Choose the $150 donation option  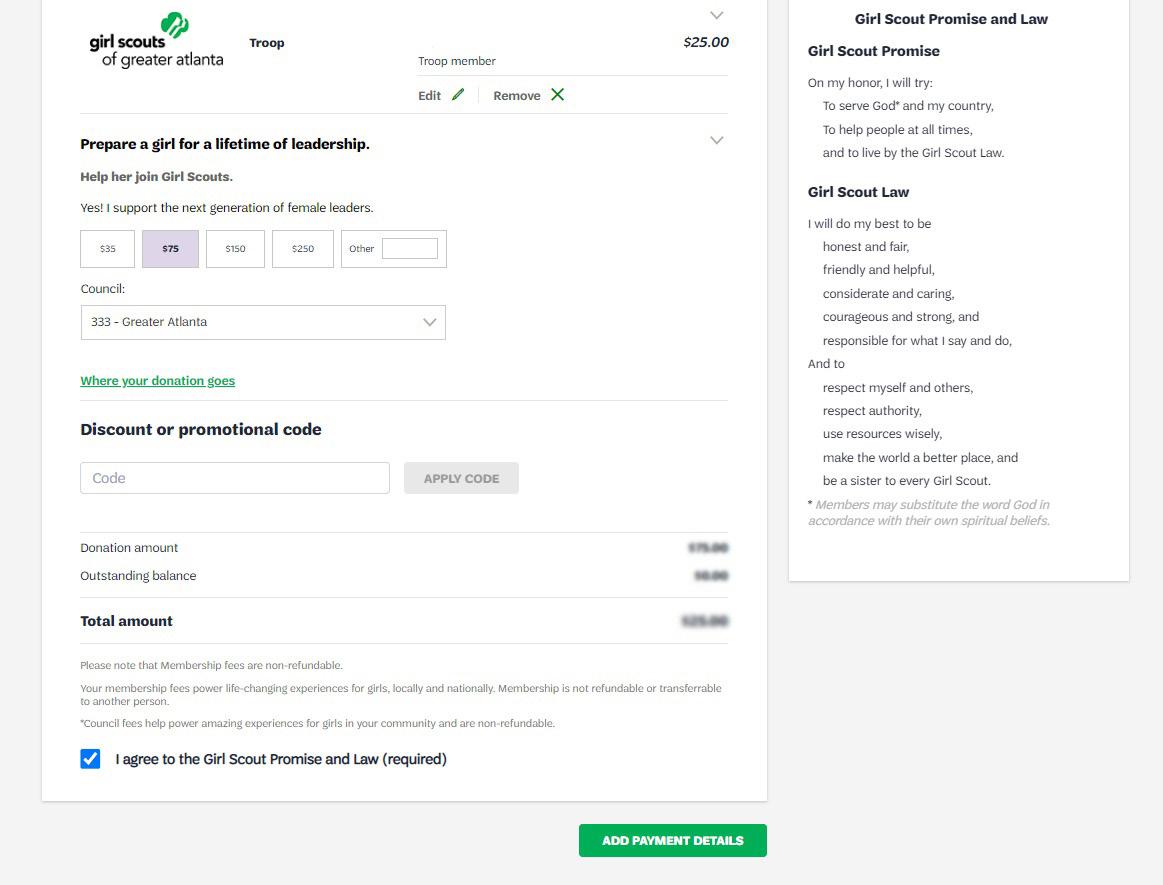pos(235,249)
